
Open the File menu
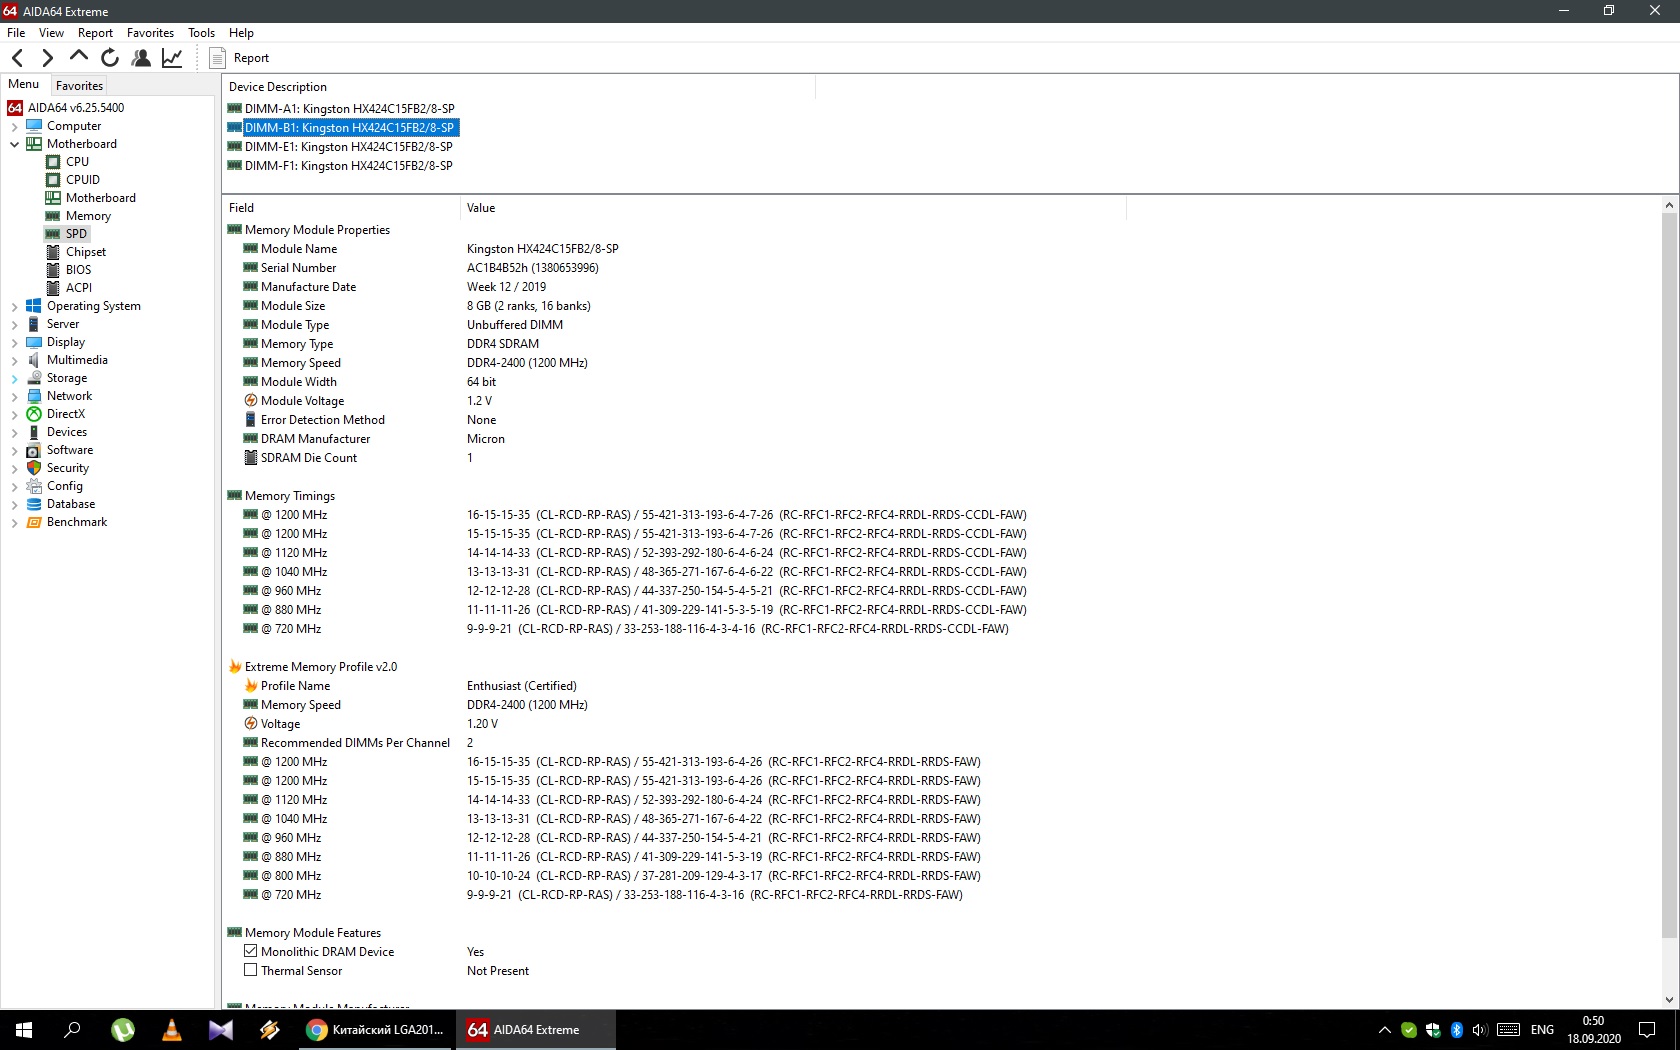coord(16,33)
